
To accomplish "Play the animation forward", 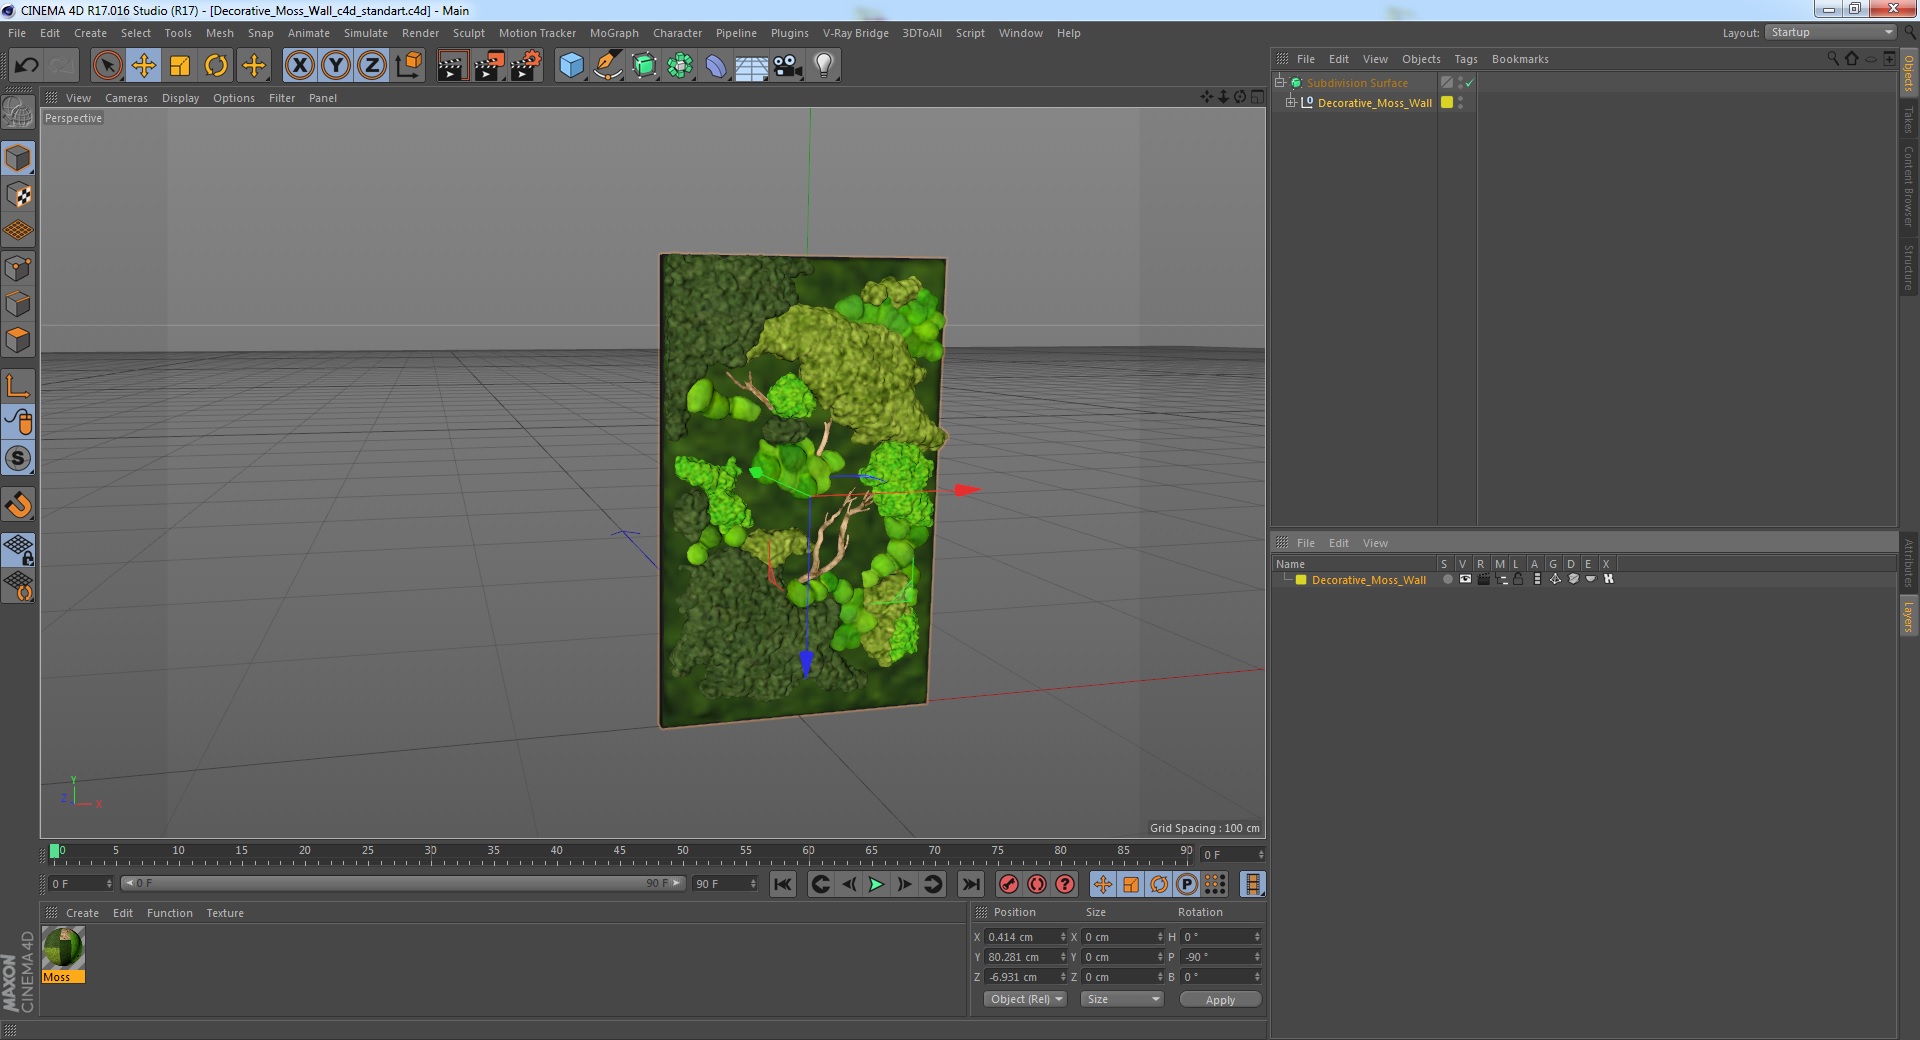I will [876, 884].
